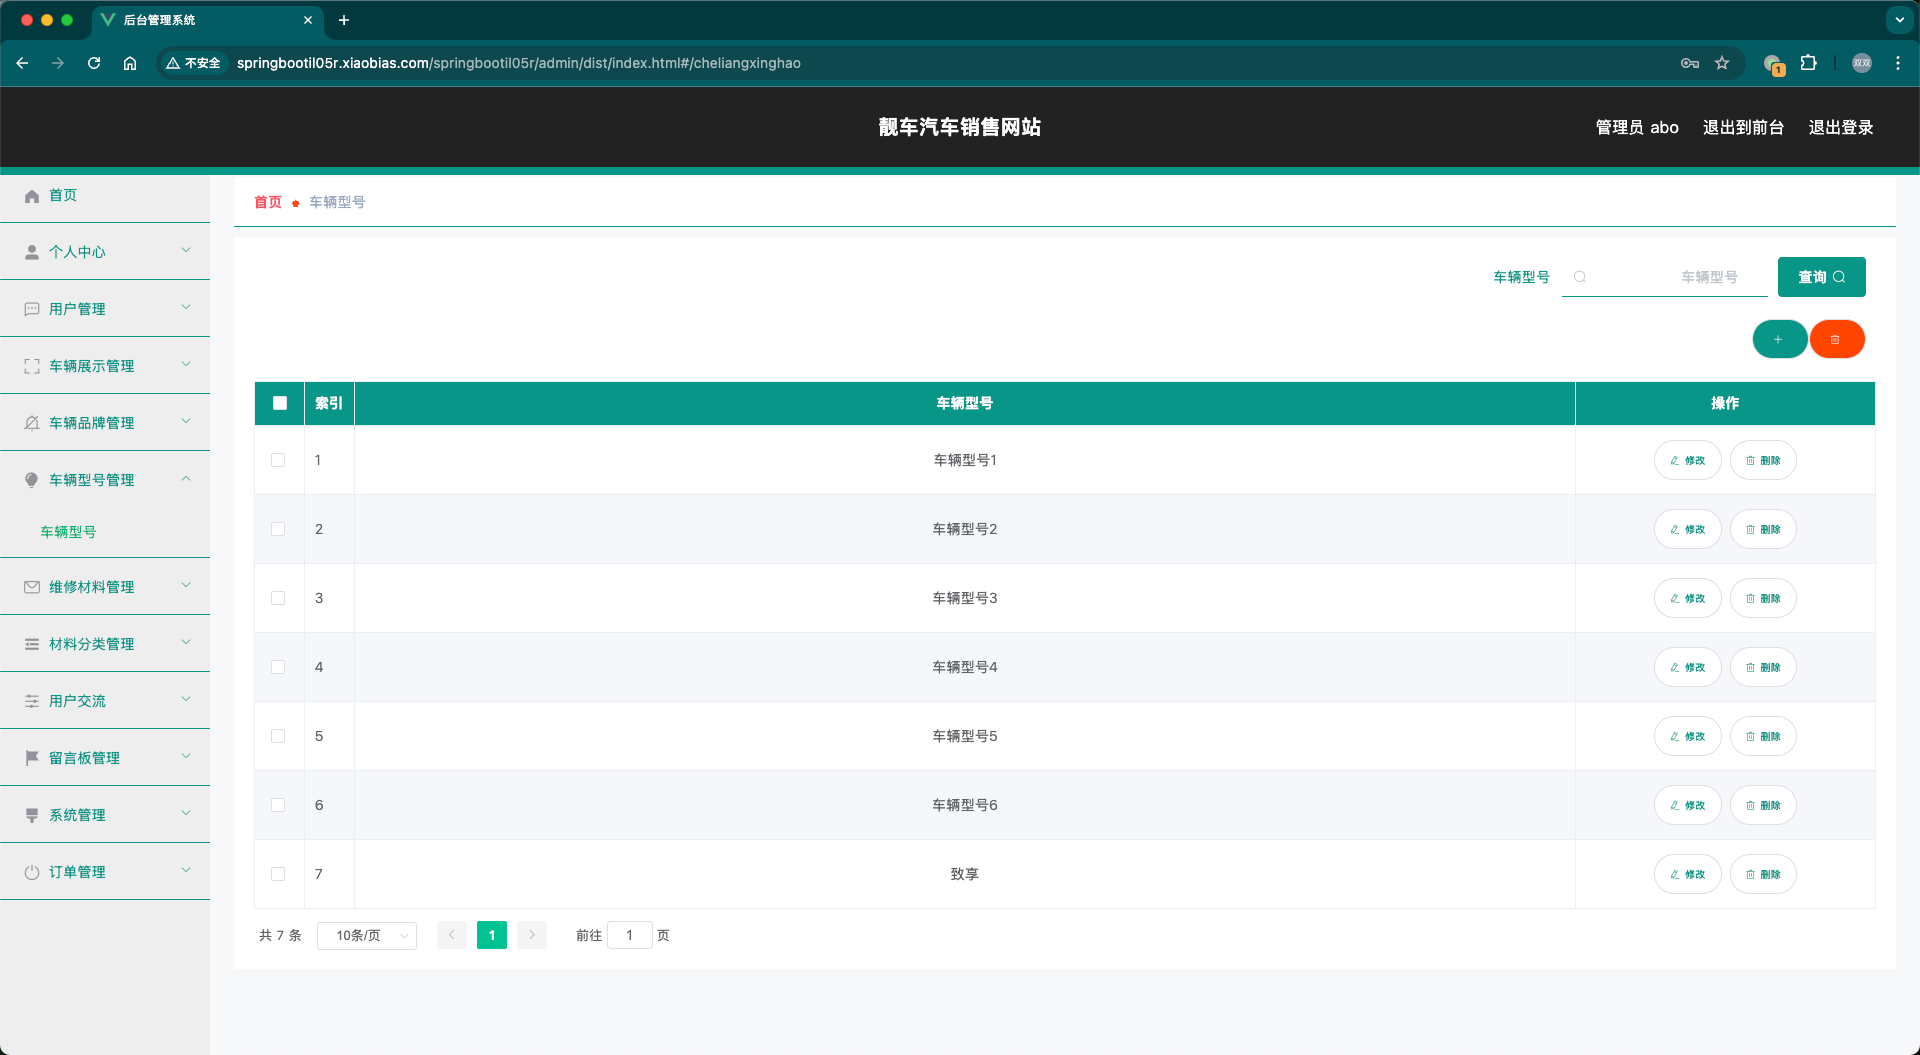Image resolution: width=1920 pixels, height=1055 pixels.
Task: Click the 前往 page number input
Action: pos(630,935)
